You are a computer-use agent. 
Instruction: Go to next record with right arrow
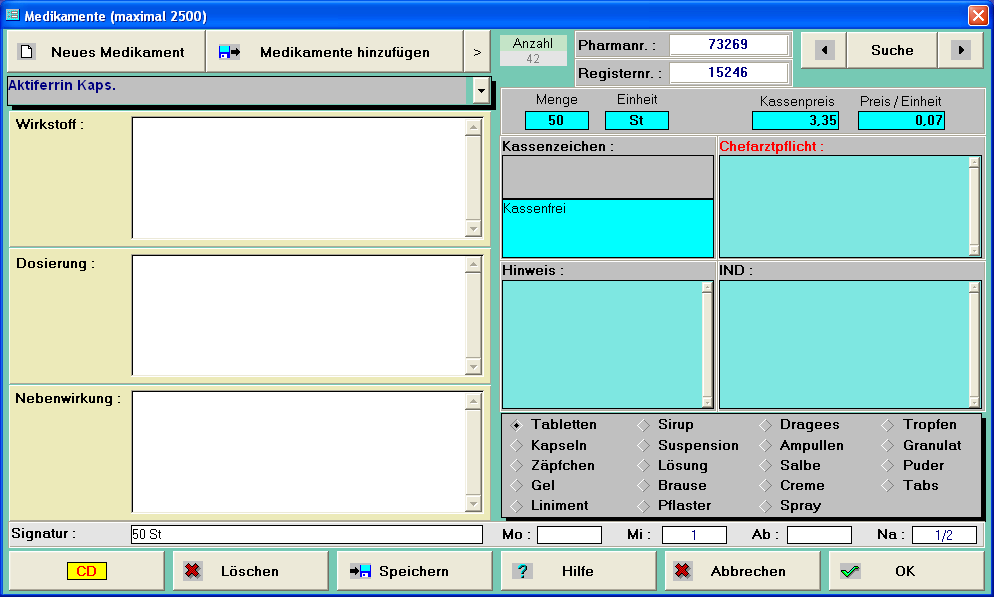(x=960, y=50)
